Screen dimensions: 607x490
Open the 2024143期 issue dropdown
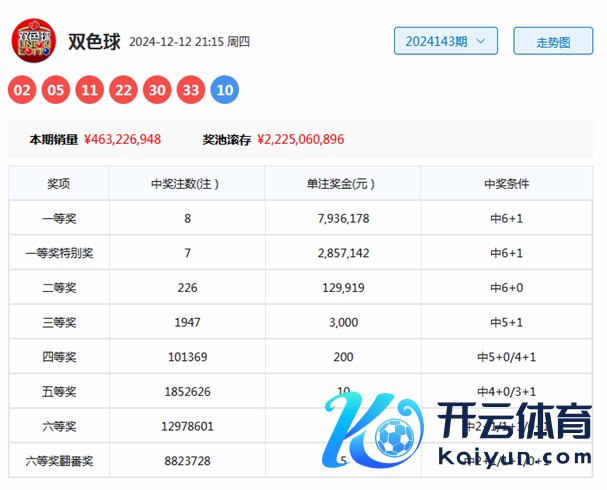pos(445,41)
